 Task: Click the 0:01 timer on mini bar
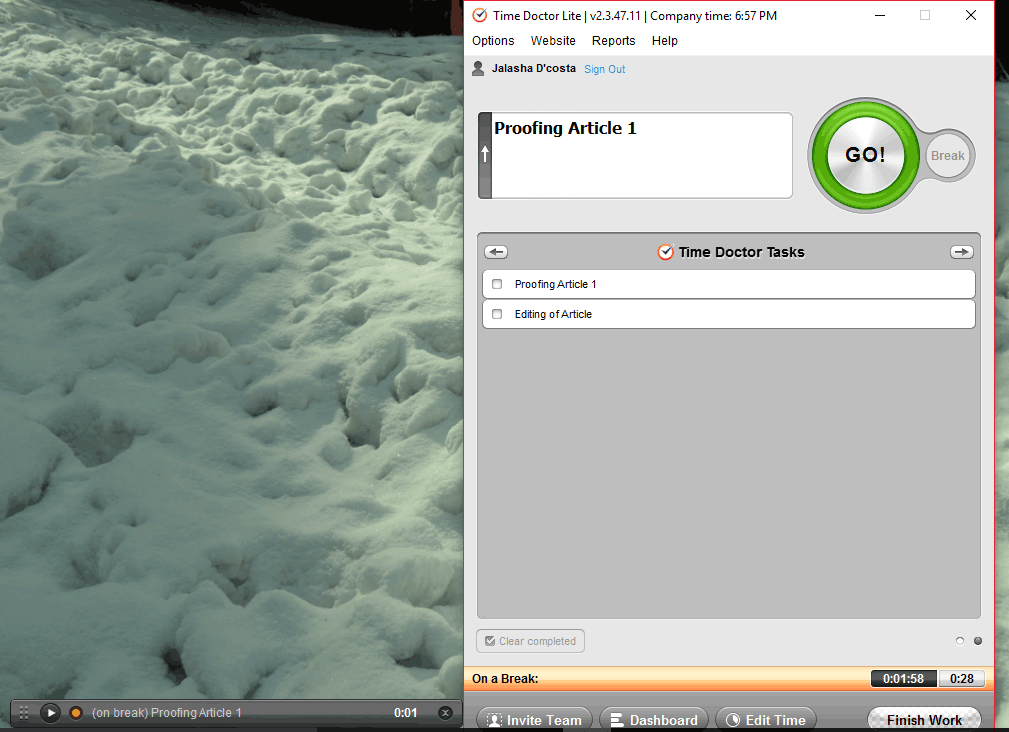click(x=405, y=713)
